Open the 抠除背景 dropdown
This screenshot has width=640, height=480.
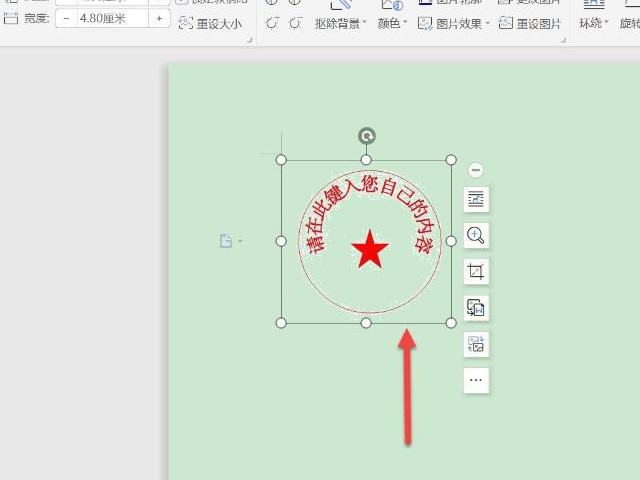coord(340,24)
